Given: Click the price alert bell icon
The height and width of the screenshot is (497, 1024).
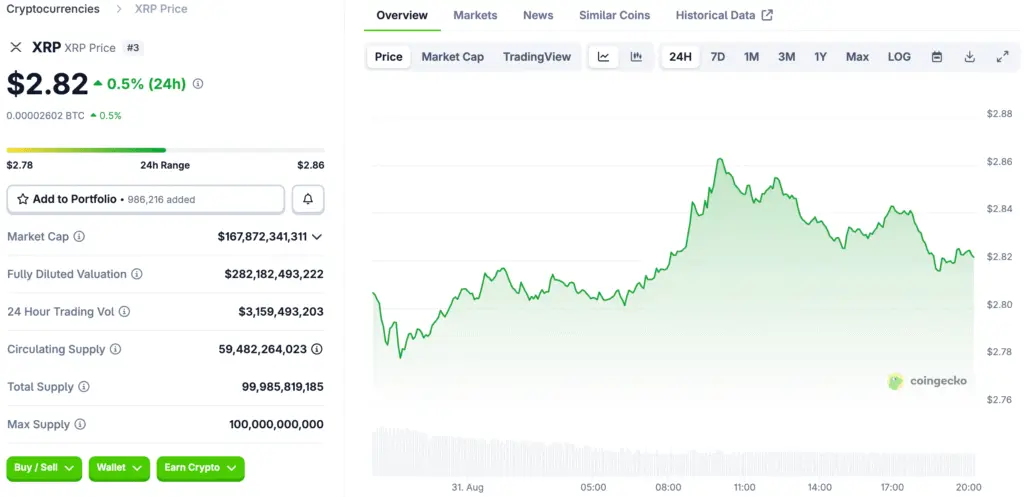Looking at the screenshot, I should point(308,199).
